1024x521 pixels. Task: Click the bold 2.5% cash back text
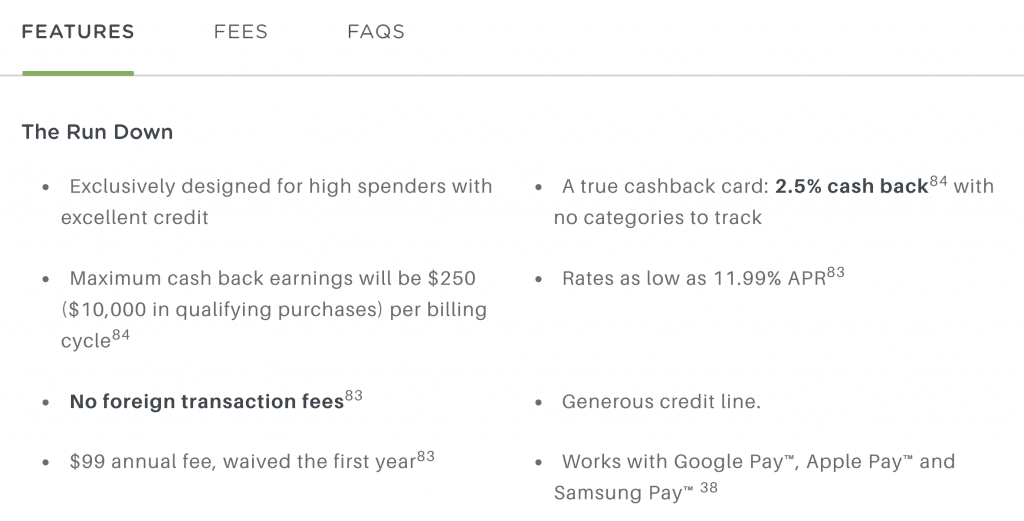(852, 187)
